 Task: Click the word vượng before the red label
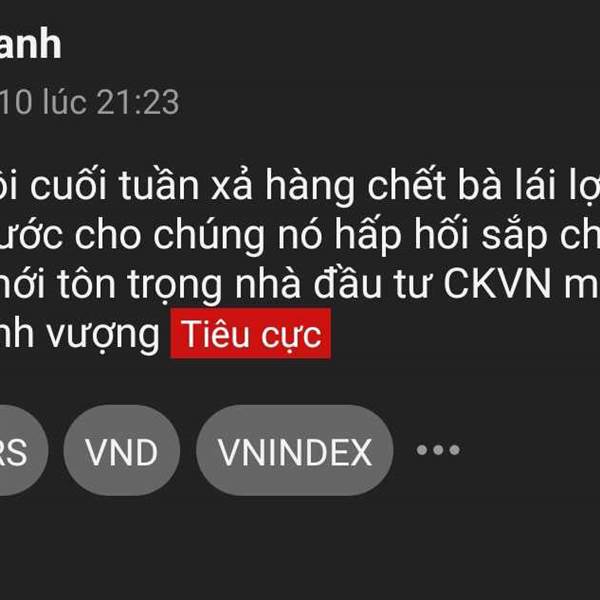(103, 335)
